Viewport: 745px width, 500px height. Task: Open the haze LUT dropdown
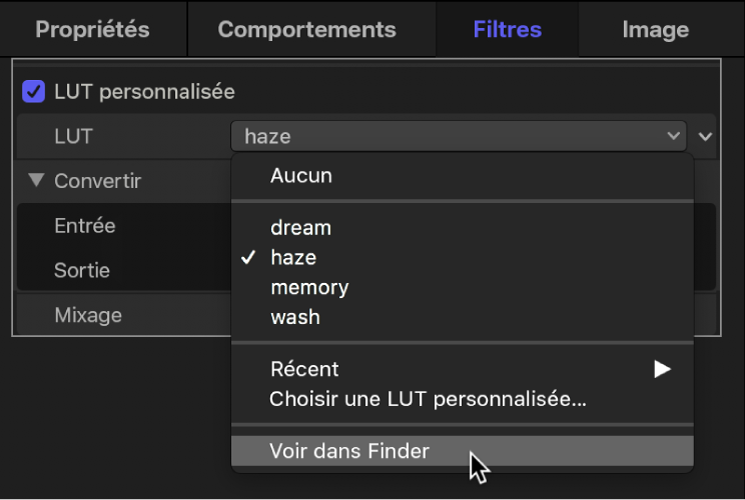pos(458,137)
